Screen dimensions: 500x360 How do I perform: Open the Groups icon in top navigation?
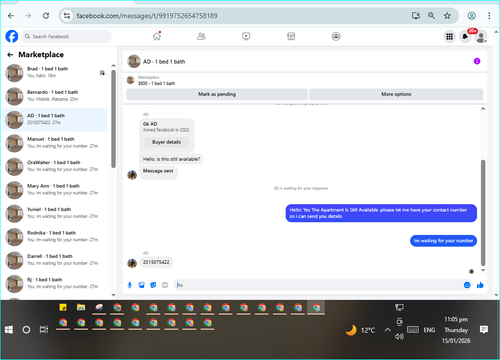tap(336, 36)
